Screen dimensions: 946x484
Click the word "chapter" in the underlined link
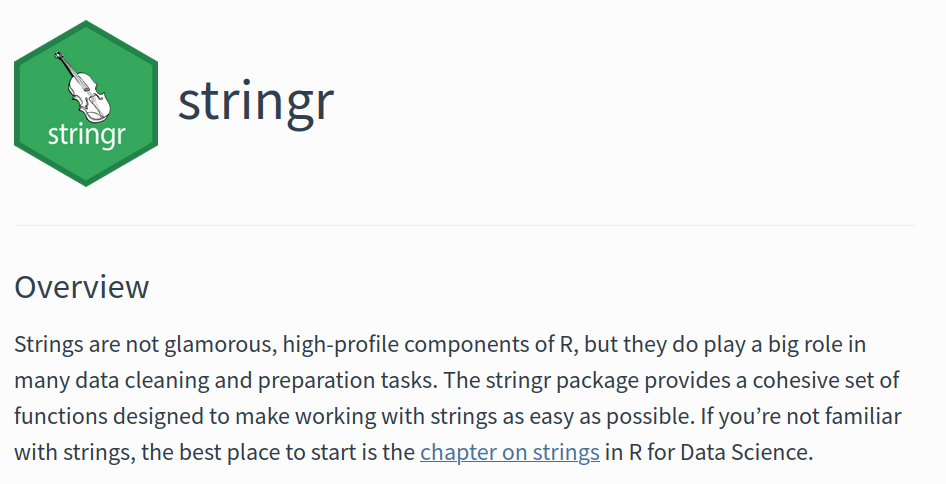coord(457,451)
